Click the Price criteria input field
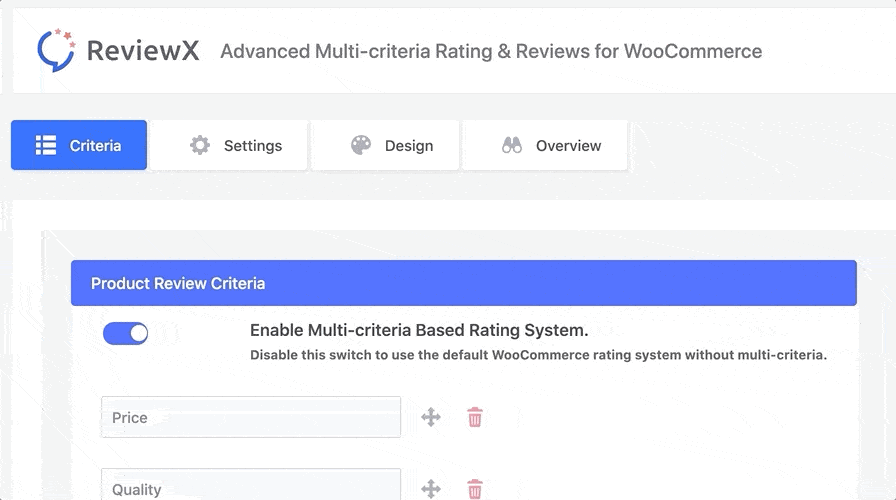896x500 pixels. pos(251,417)
